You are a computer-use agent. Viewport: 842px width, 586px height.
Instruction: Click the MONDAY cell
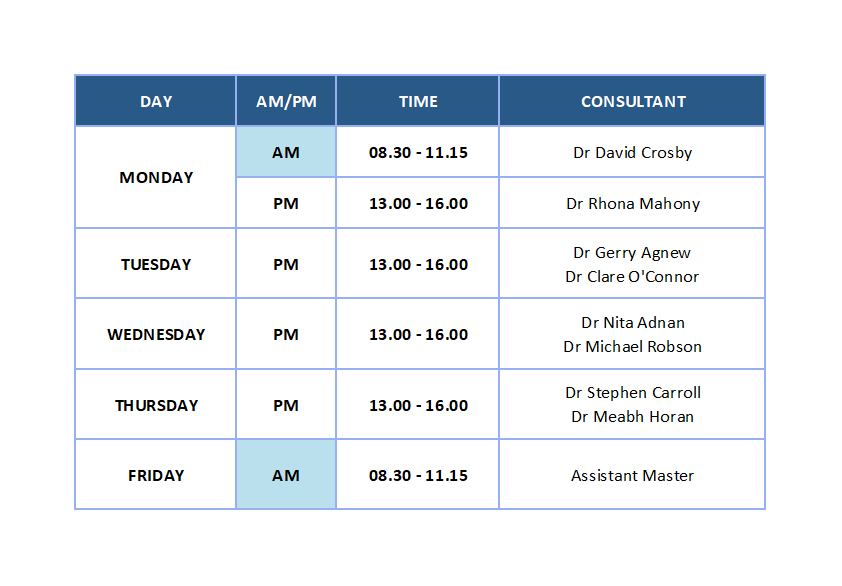coord(156,178)
